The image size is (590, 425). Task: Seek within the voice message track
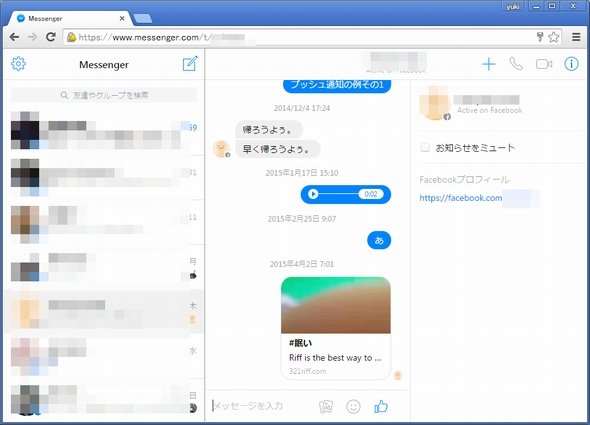point(338,194)
